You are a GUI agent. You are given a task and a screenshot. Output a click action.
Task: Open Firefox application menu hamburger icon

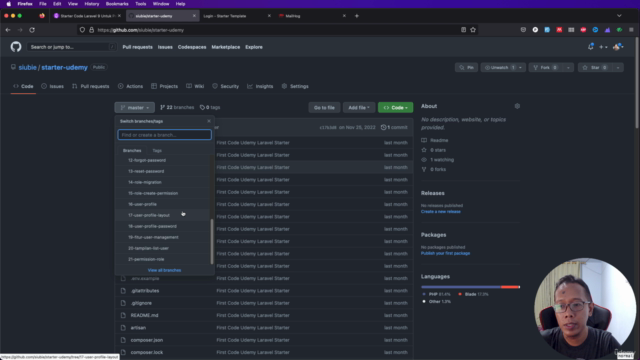[631, 30]
